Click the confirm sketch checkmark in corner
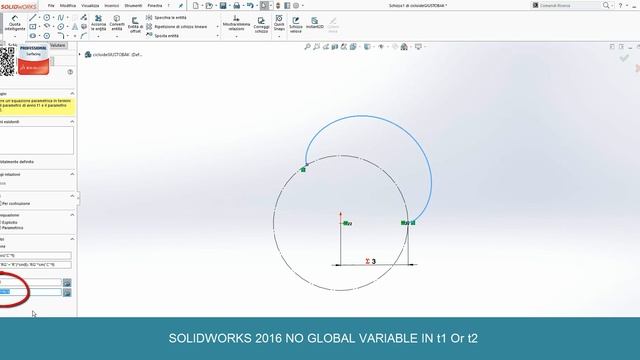Screen dimensions: 640x360 click(624, 59)
